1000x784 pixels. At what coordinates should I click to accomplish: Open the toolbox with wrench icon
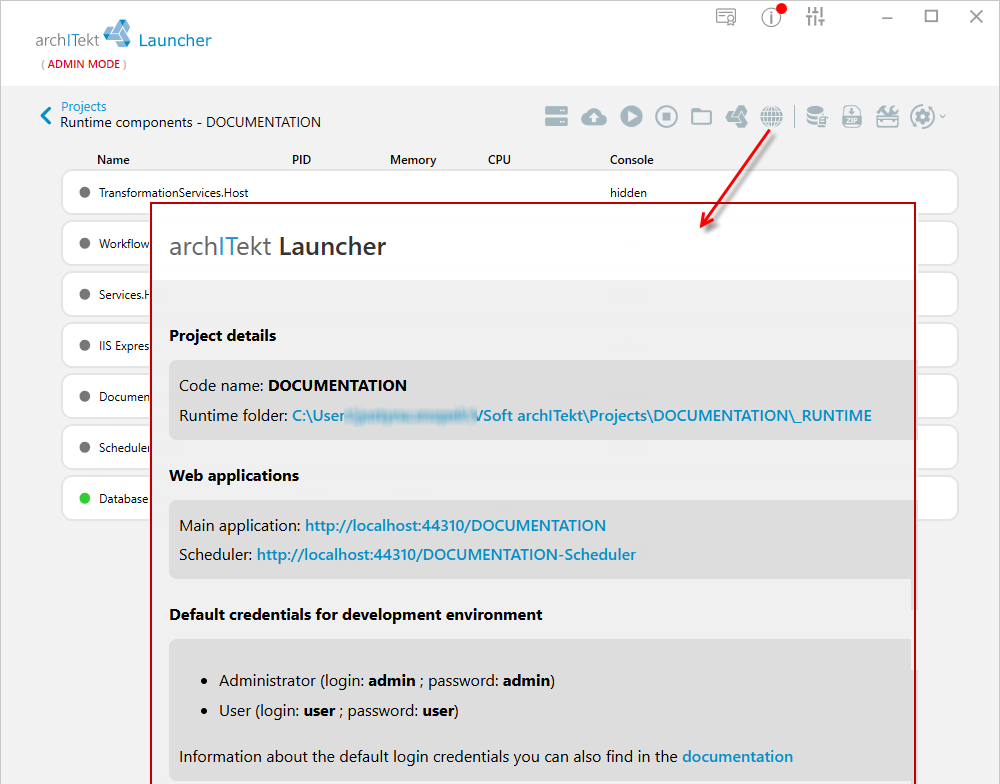tap(887, 117)
